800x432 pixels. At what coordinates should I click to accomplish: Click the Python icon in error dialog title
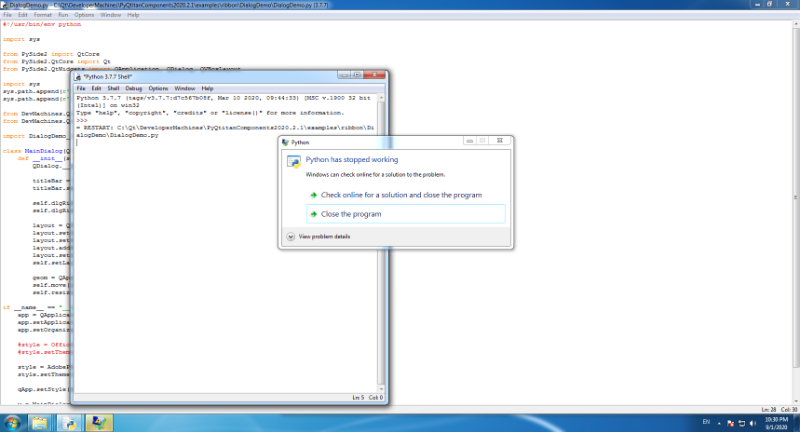284,143
